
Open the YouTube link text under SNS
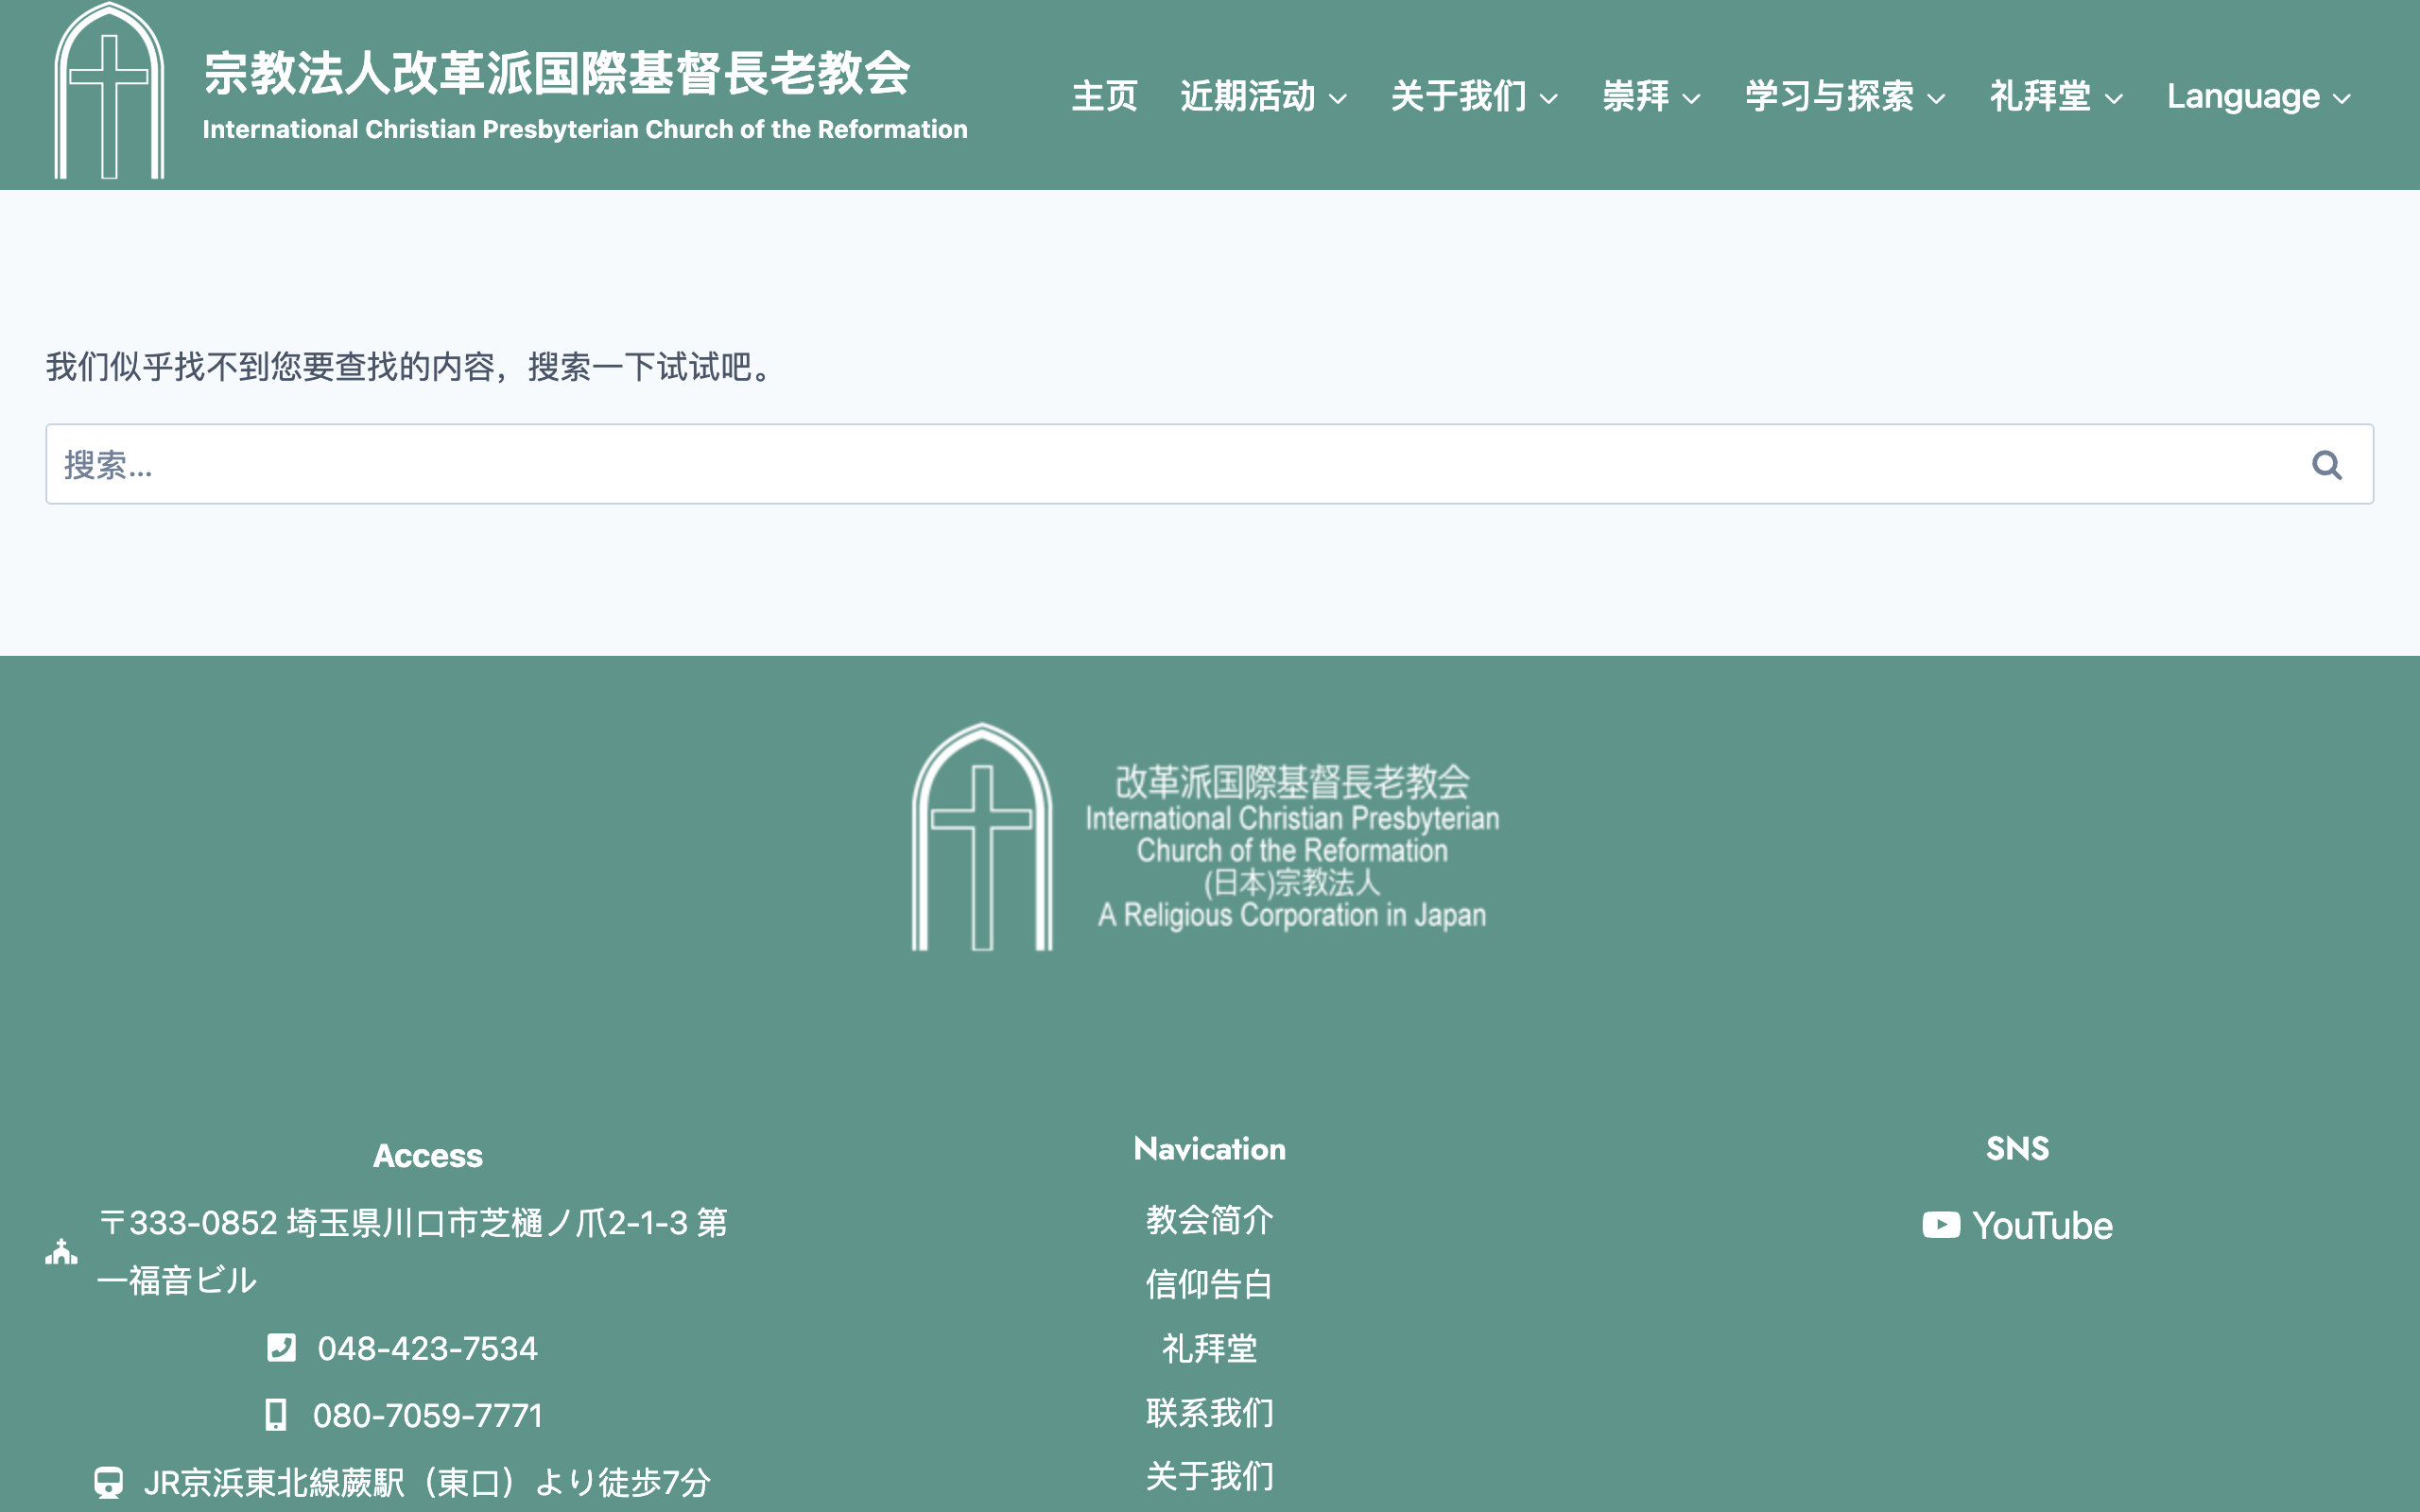(2042, 1226)
